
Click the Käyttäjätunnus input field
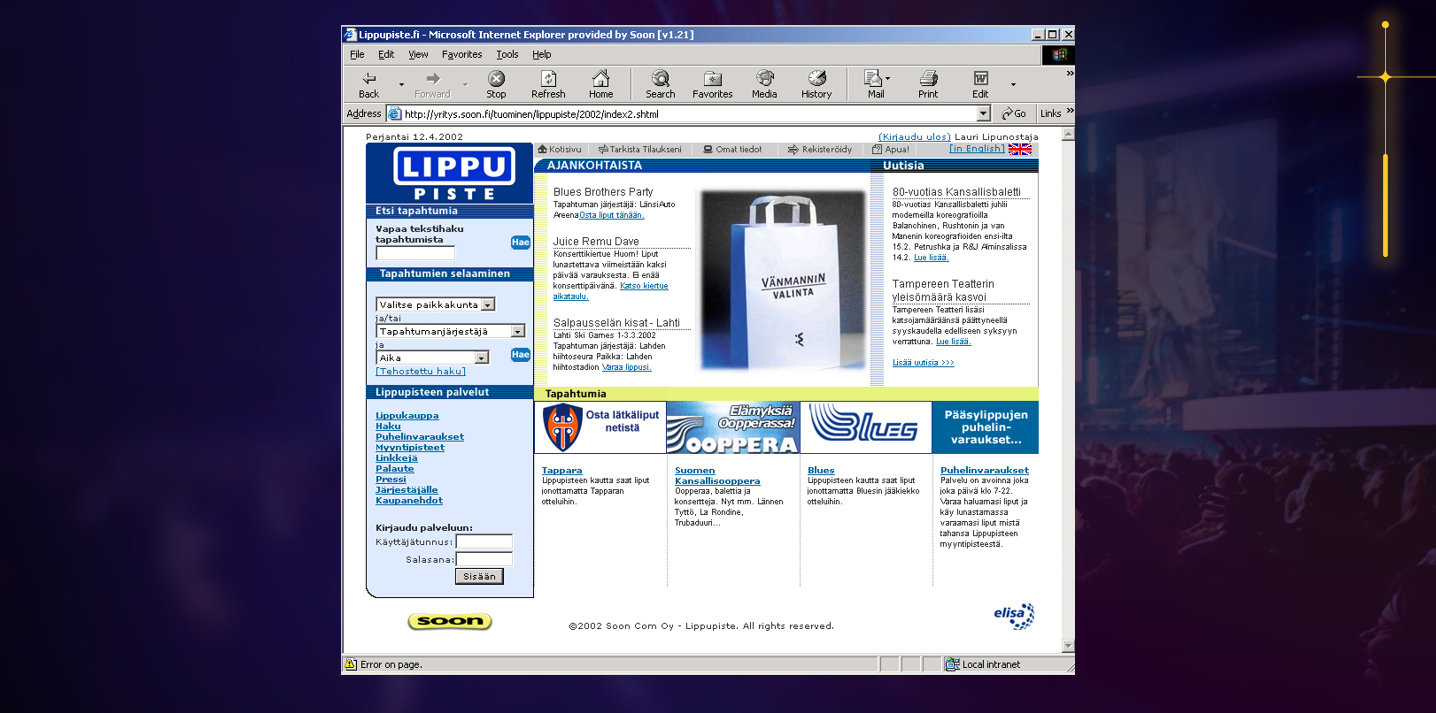click(484, 542)
